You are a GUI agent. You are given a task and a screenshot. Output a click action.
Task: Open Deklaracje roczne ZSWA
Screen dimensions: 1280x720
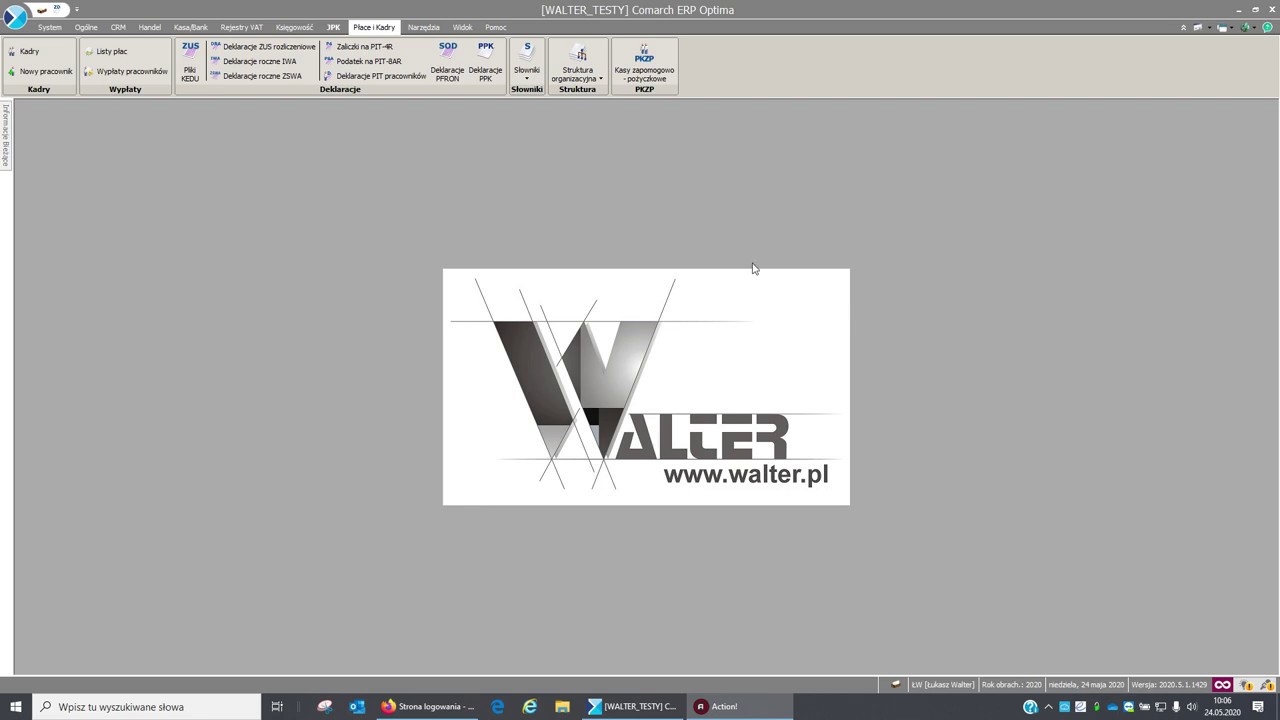click(x=256, y=76)
